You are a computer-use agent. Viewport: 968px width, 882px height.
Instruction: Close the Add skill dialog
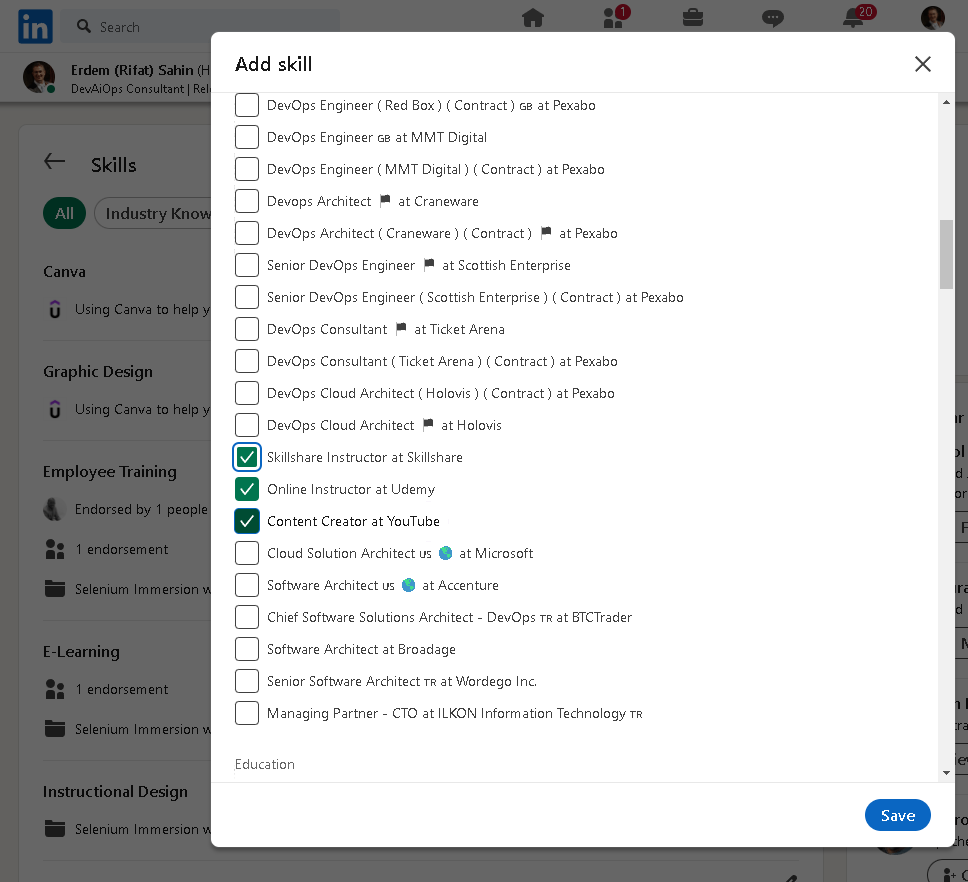pos(922,64)
